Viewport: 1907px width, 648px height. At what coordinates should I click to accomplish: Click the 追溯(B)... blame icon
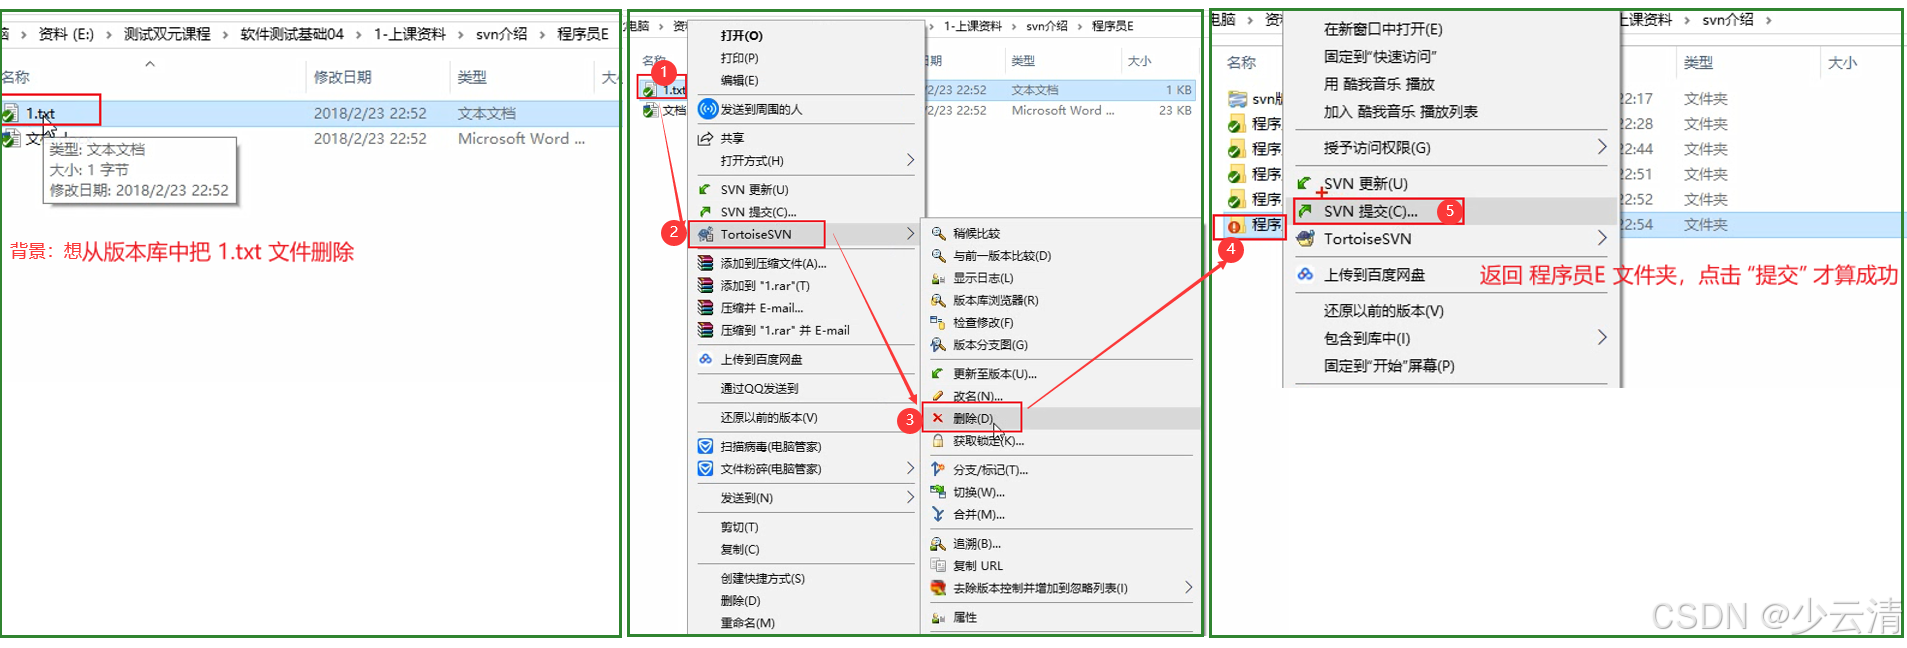(938, 544)
